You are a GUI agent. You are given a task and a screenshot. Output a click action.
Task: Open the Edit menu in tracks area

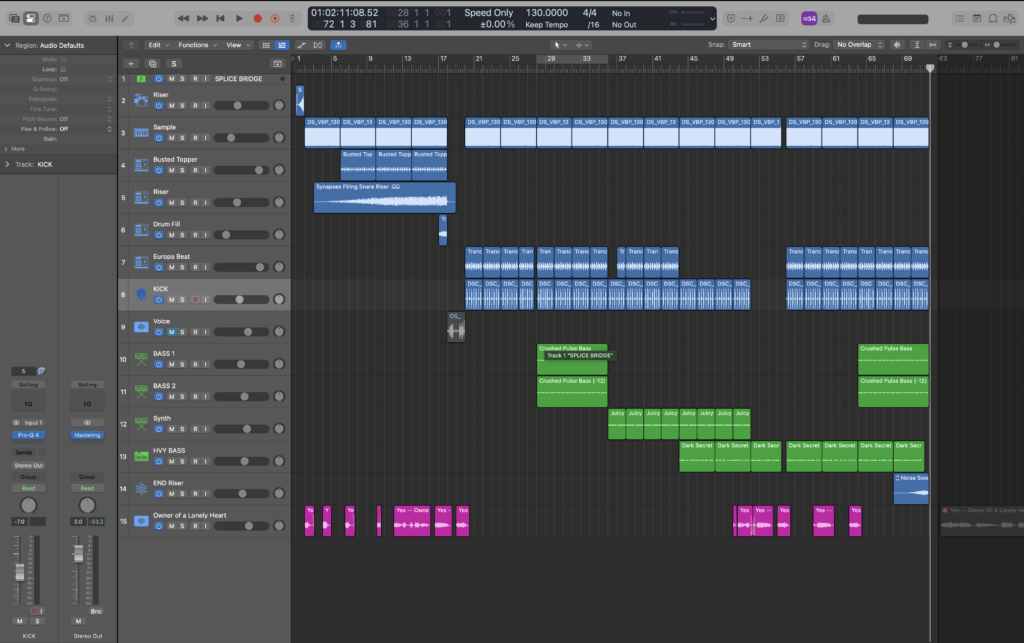click(156, 45)
